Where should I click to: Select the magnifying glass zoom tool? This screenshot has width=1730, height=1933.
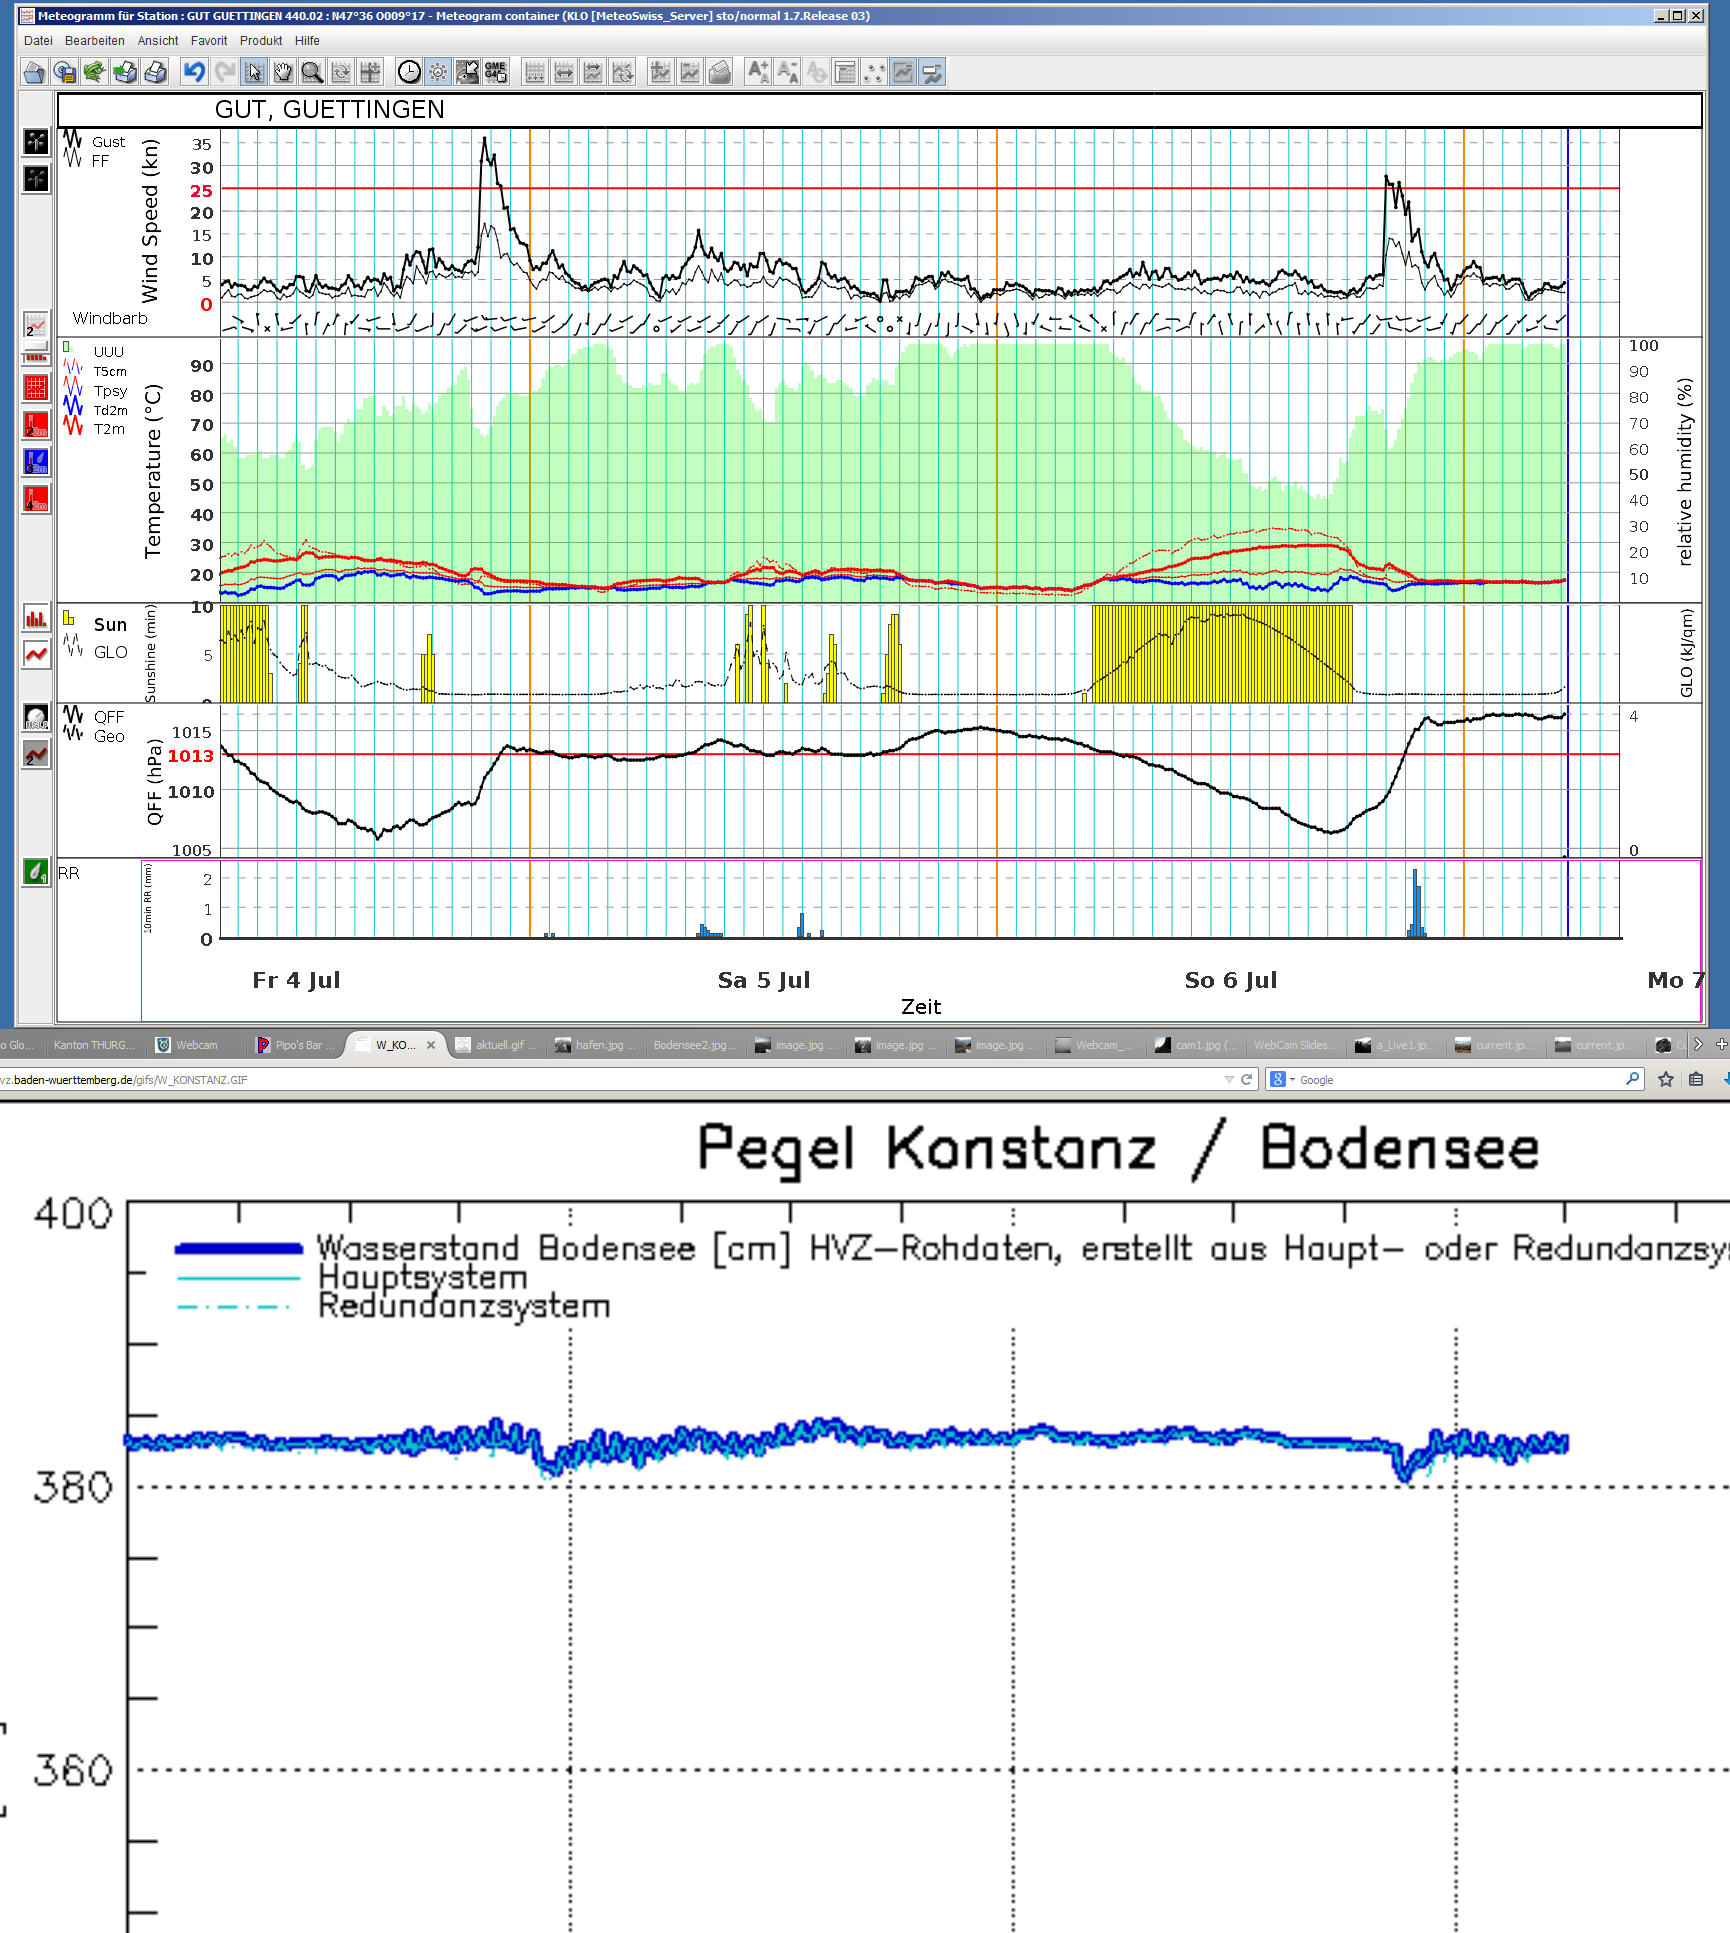tap(312, 72)
